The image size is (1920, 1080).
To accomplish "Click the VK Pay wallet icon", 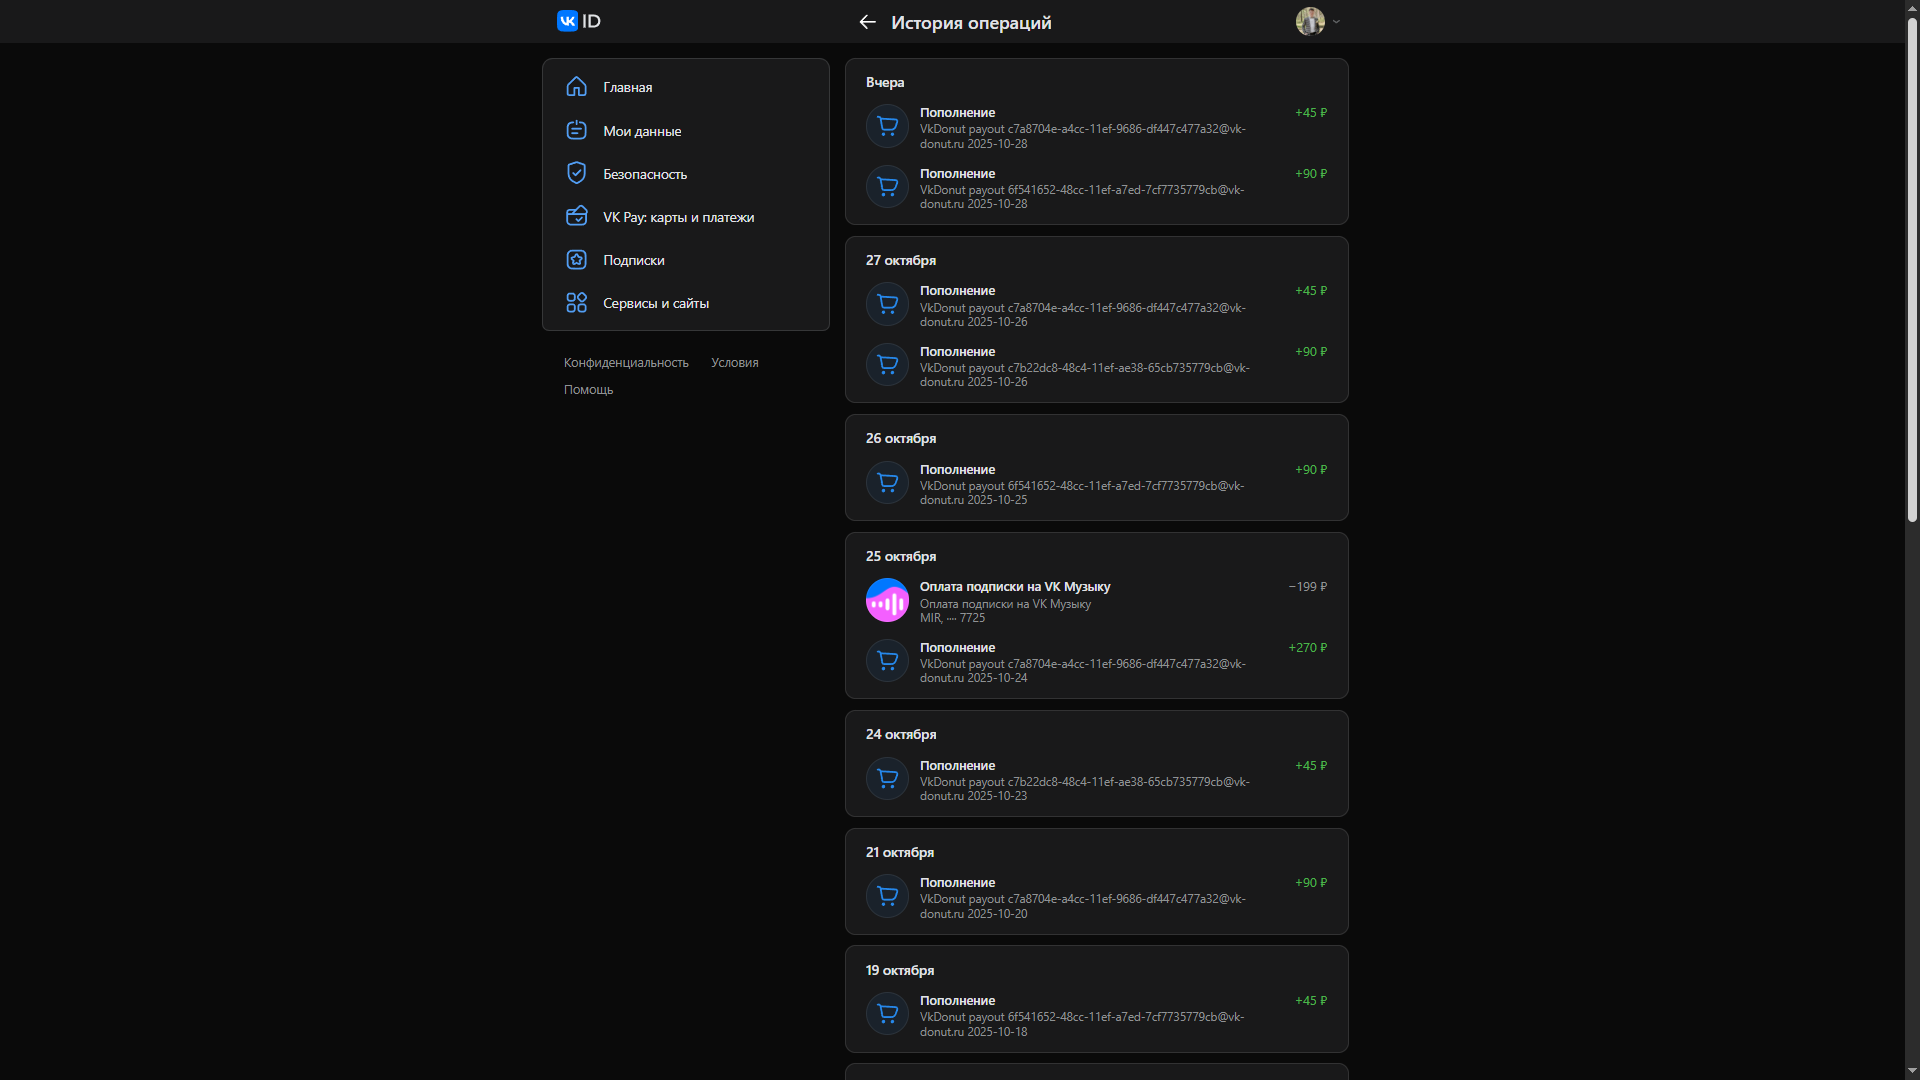I will [x=576, y=216].
